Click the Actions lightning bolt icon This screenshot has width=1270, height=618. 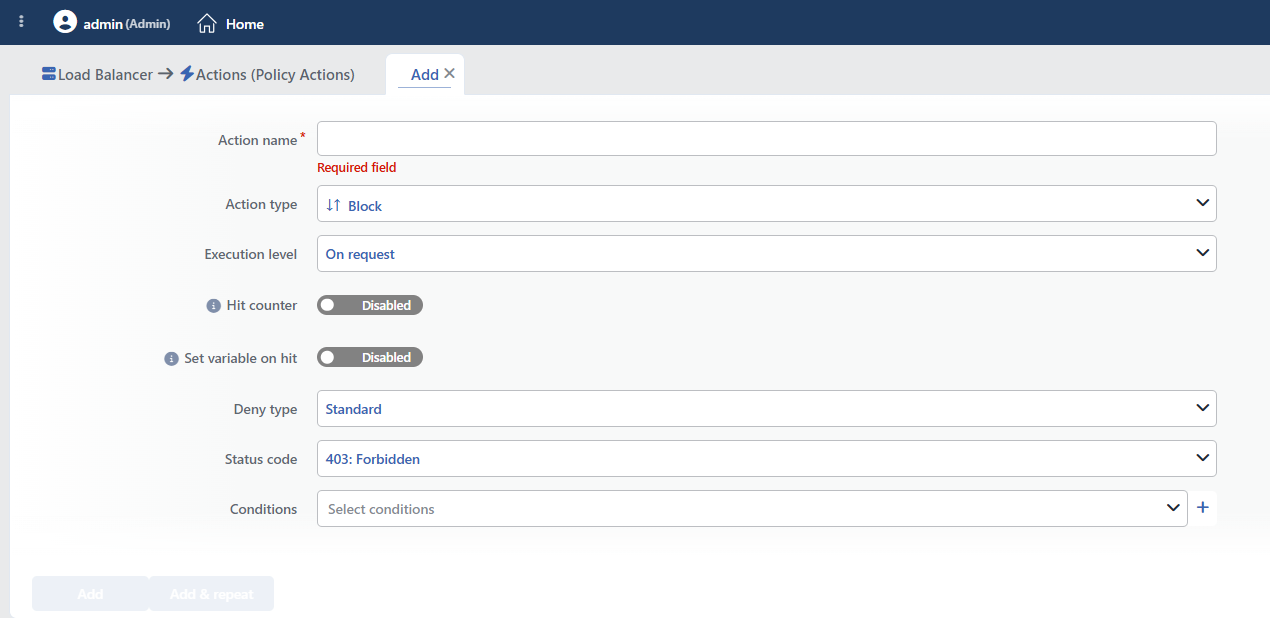(187, 74)
